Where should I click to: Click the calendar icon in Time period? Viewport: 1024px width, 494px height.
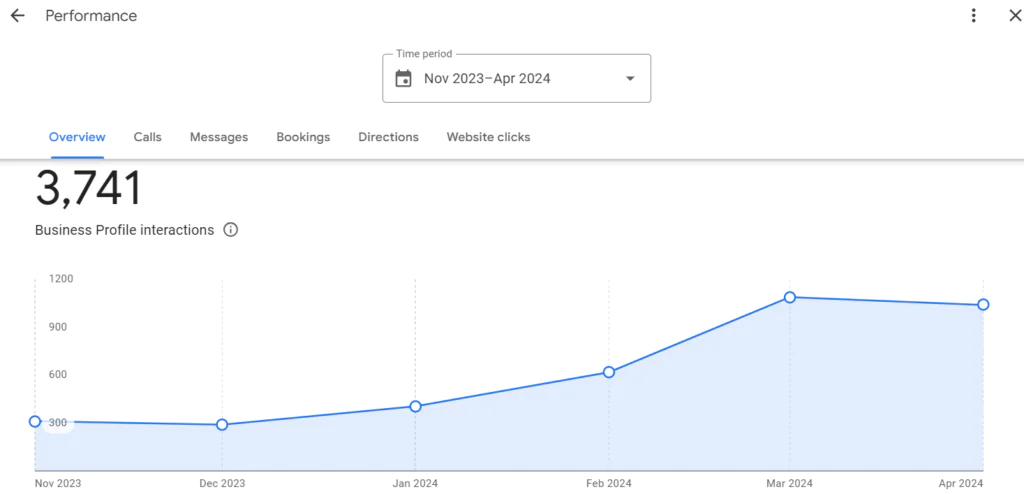click(403, 79)
